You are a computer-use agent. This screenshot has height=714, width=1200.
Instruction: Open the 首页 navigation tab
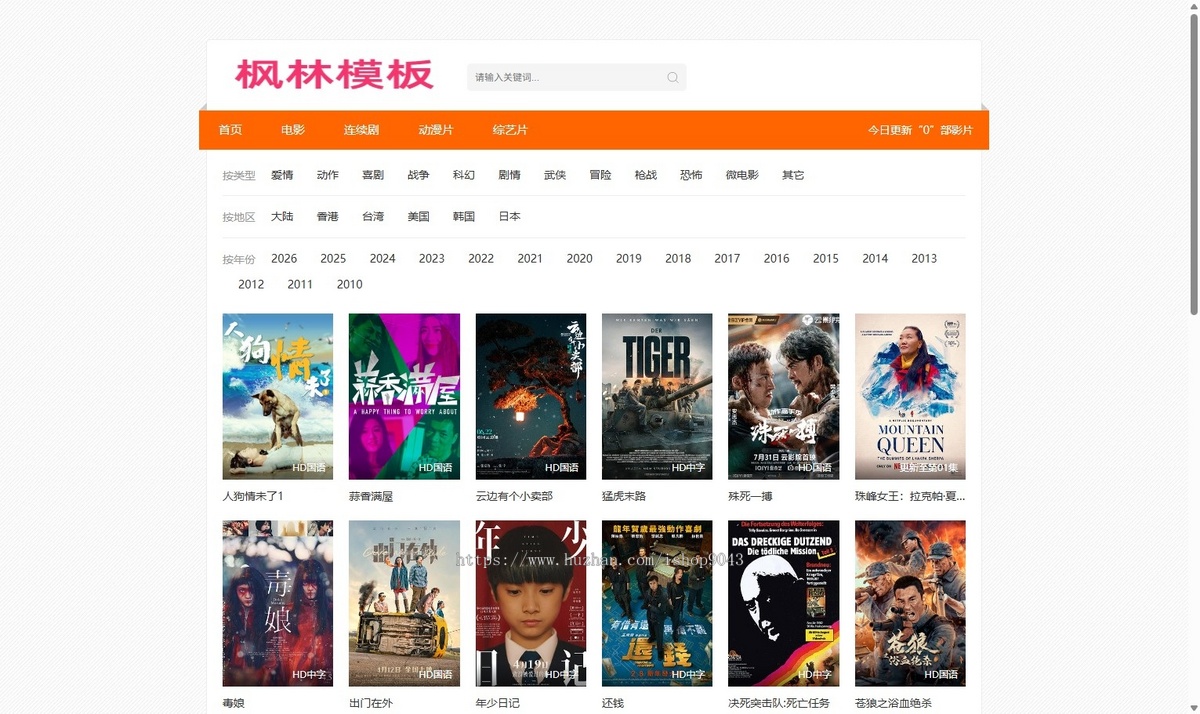pos(230,130)
